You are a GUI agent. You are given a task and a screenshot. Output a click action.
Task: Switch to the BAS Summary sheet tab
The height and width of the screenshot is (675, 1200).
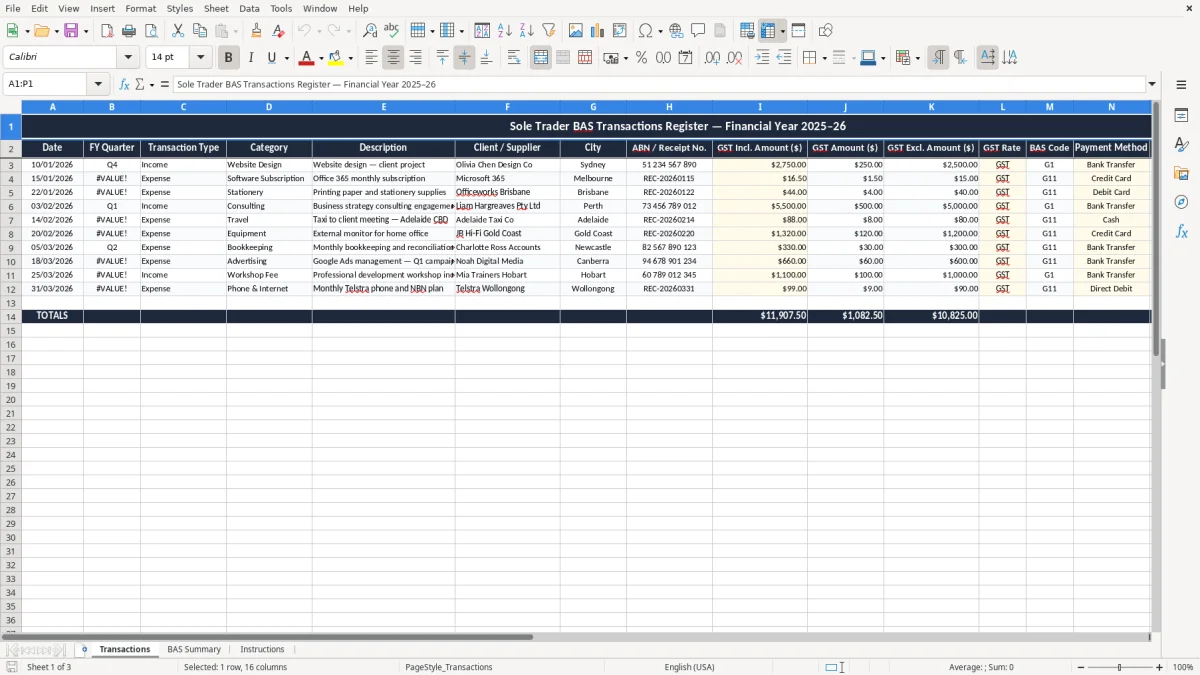[194, 649]
